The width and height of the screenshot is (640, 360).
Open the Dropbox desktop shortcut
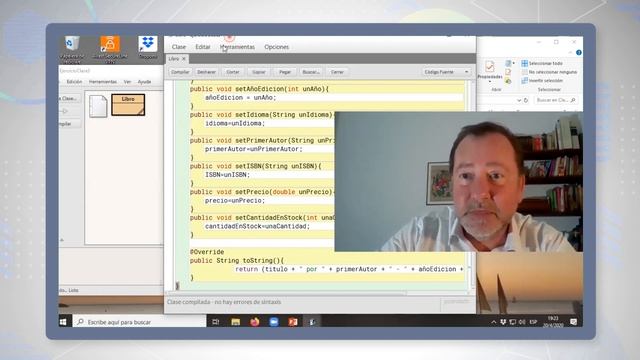click(x=147, y=44)
